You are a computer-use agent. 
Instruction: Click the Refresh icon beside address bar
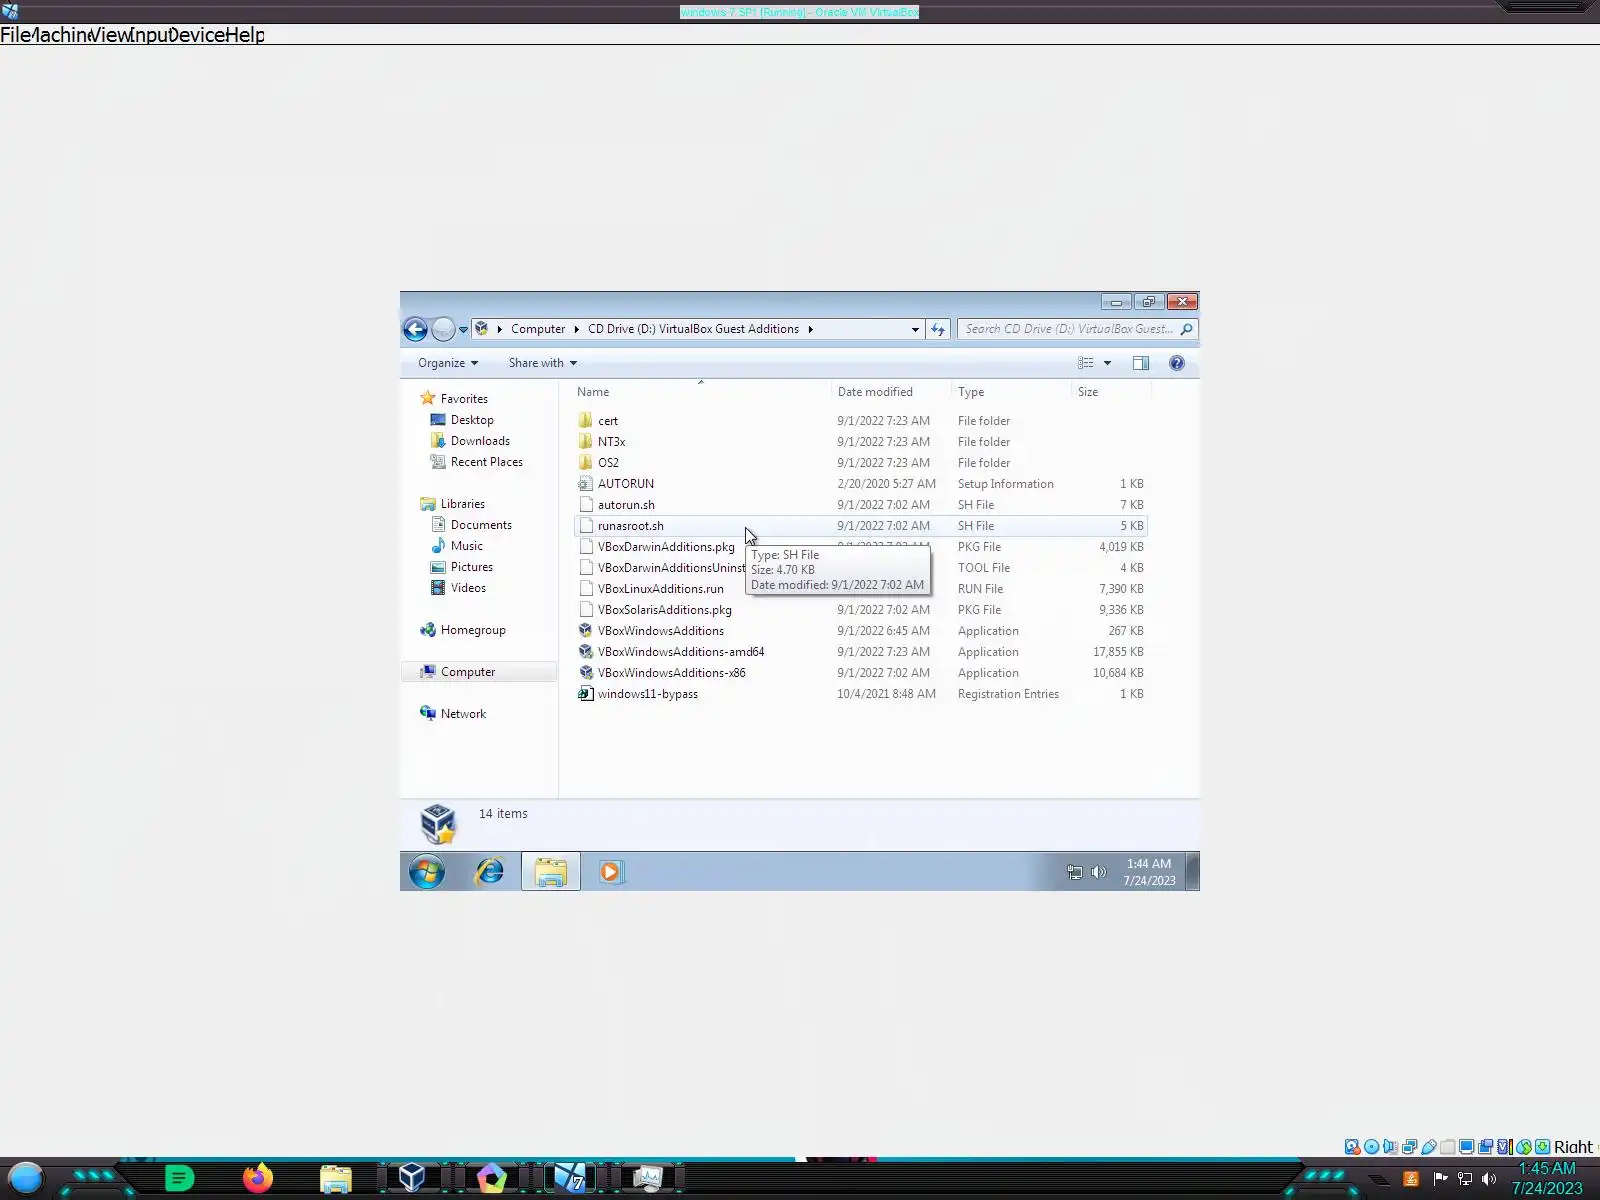[938, 329]
